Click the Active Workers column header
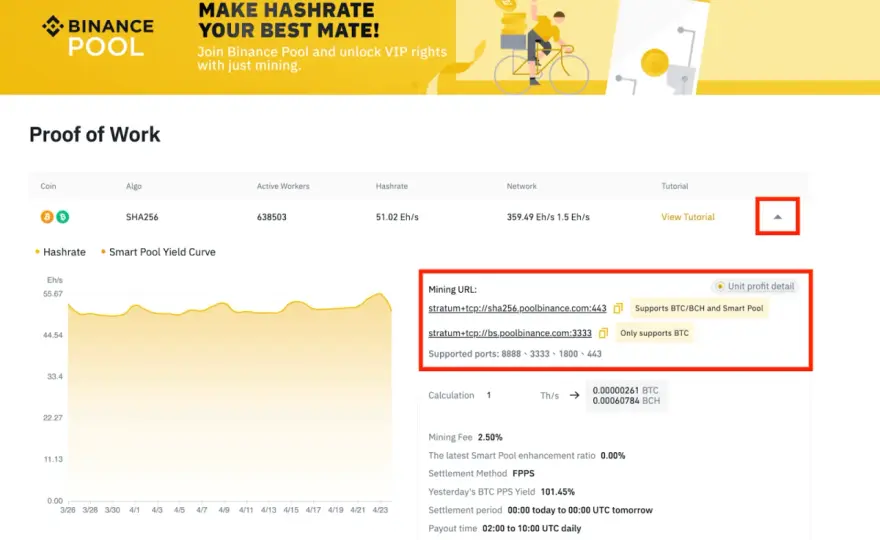The height and width of the screenshot is (540, 880). (x=283, y=186)
